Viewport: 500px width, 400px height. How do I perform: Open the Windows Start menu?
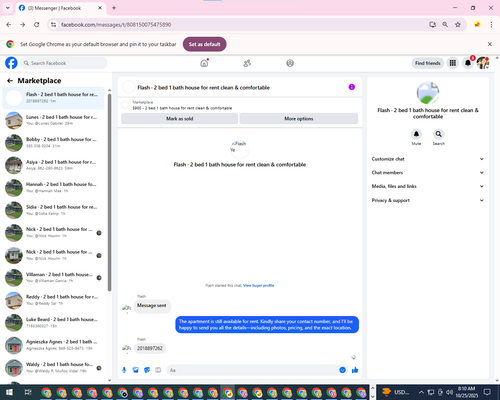(9, 392)
